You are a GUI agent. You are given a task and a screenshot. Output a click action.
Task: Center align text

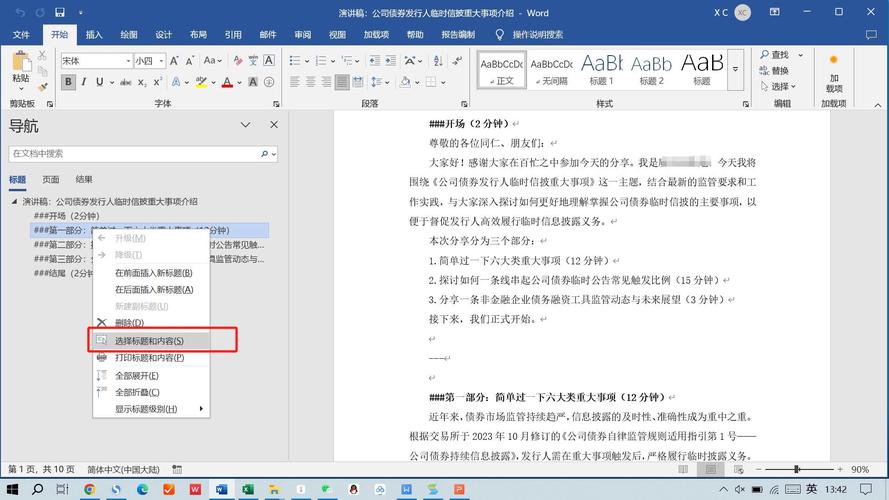coord(310,83)
